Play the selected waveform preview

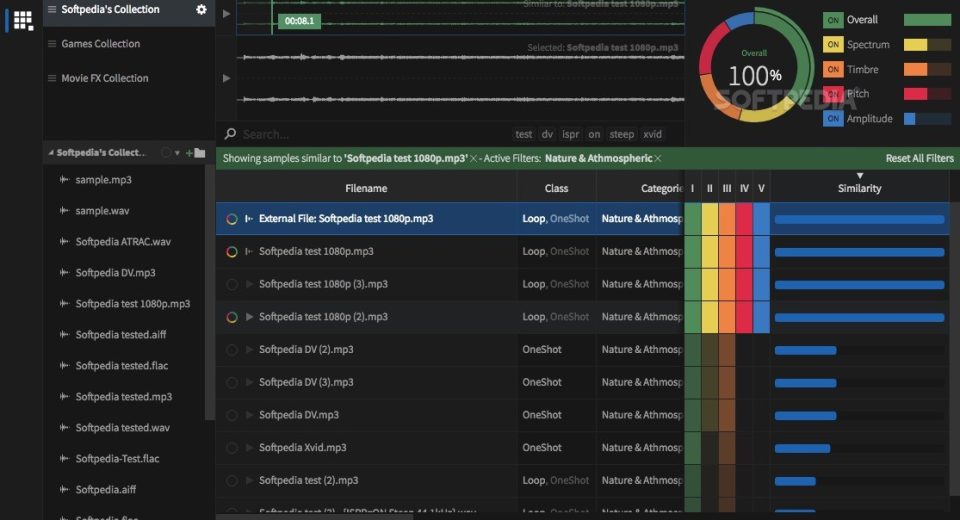(x=227, y=78)
